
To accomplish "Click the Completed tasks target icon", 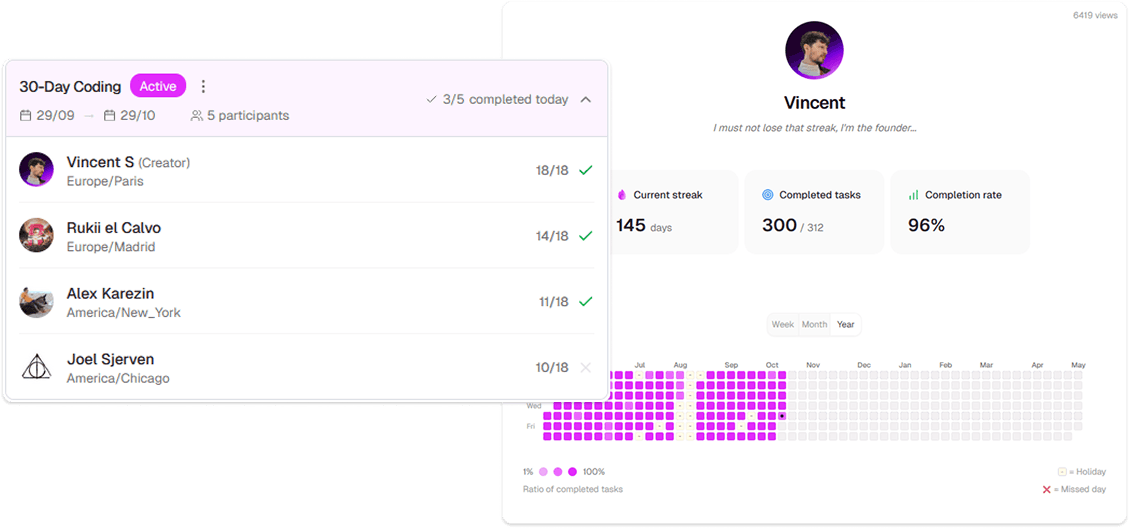I will click(x=767, y=195).
